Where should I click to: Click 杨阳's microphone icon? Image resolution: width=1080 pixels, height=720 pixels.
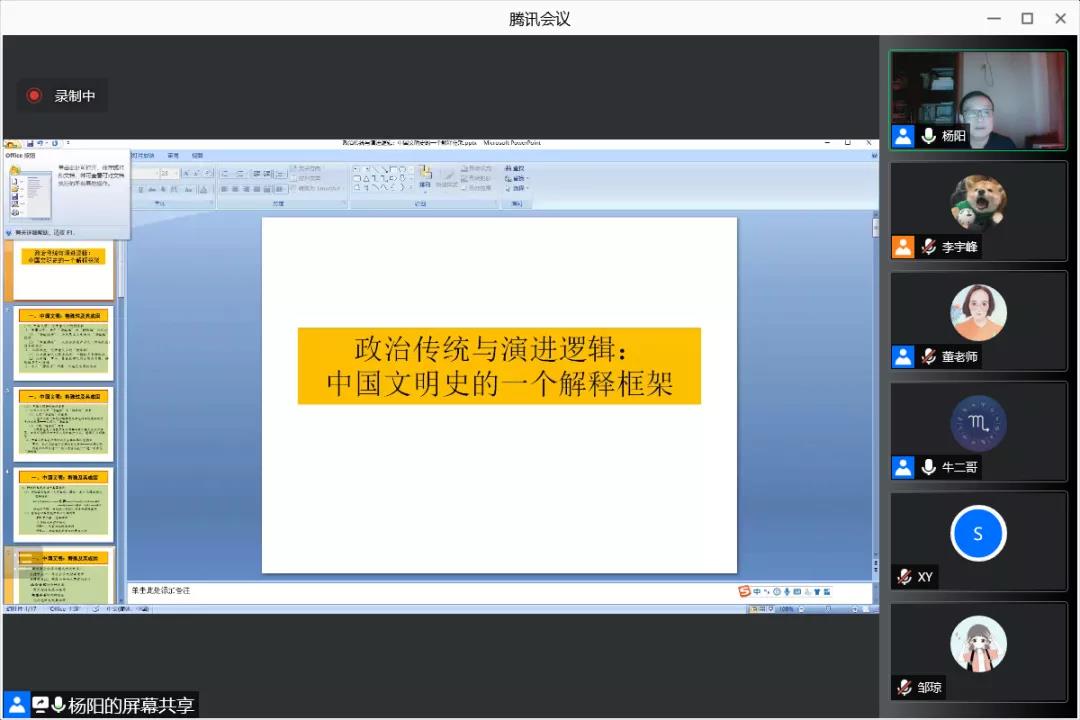(928, 136)
